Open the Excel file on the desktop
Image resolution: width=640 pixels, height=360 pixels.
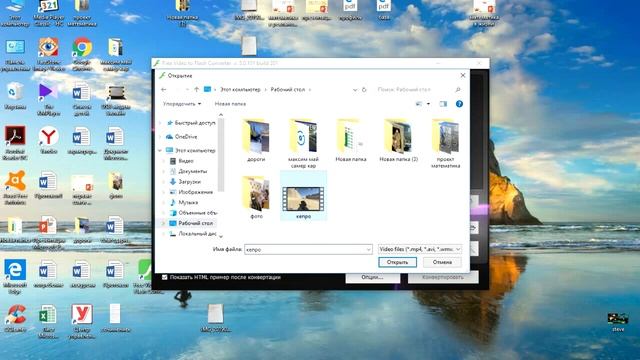coord(48,321)
